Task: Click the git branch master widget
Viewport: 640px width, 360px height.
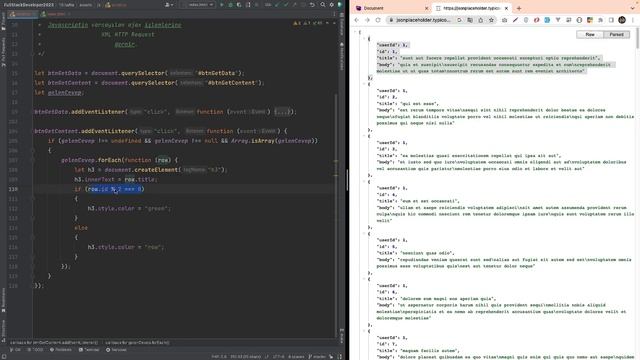Action: [317, 356]
